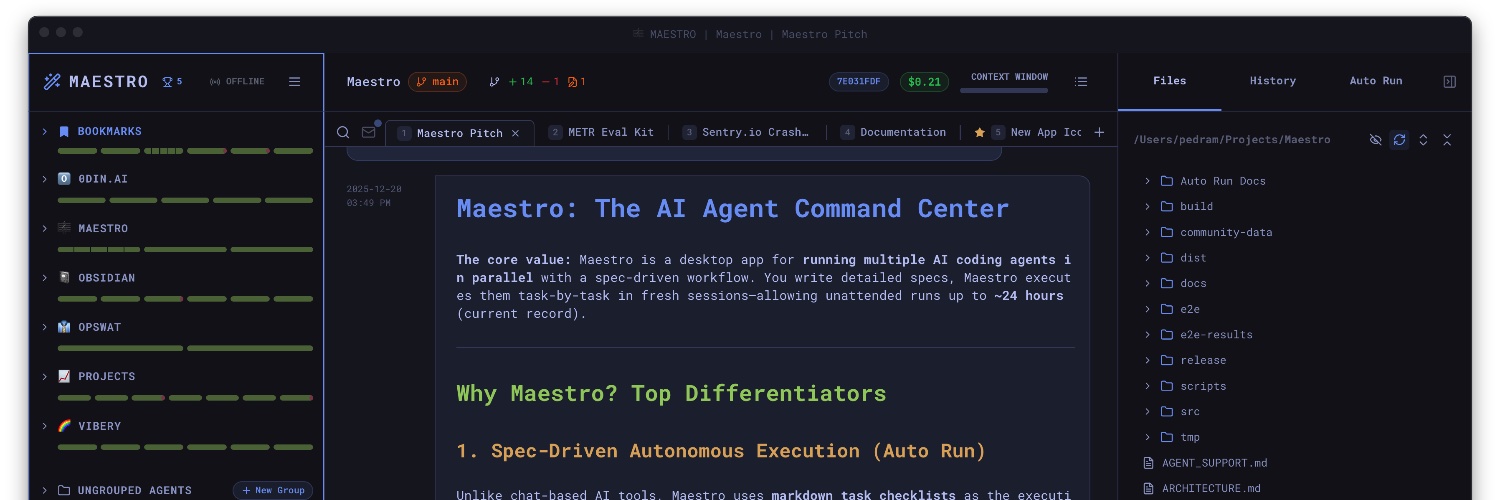Click the /Users/pedram/Projects/Maestro path
The width and height of the screenshot is (1500, 500).
coord(1232,140)
